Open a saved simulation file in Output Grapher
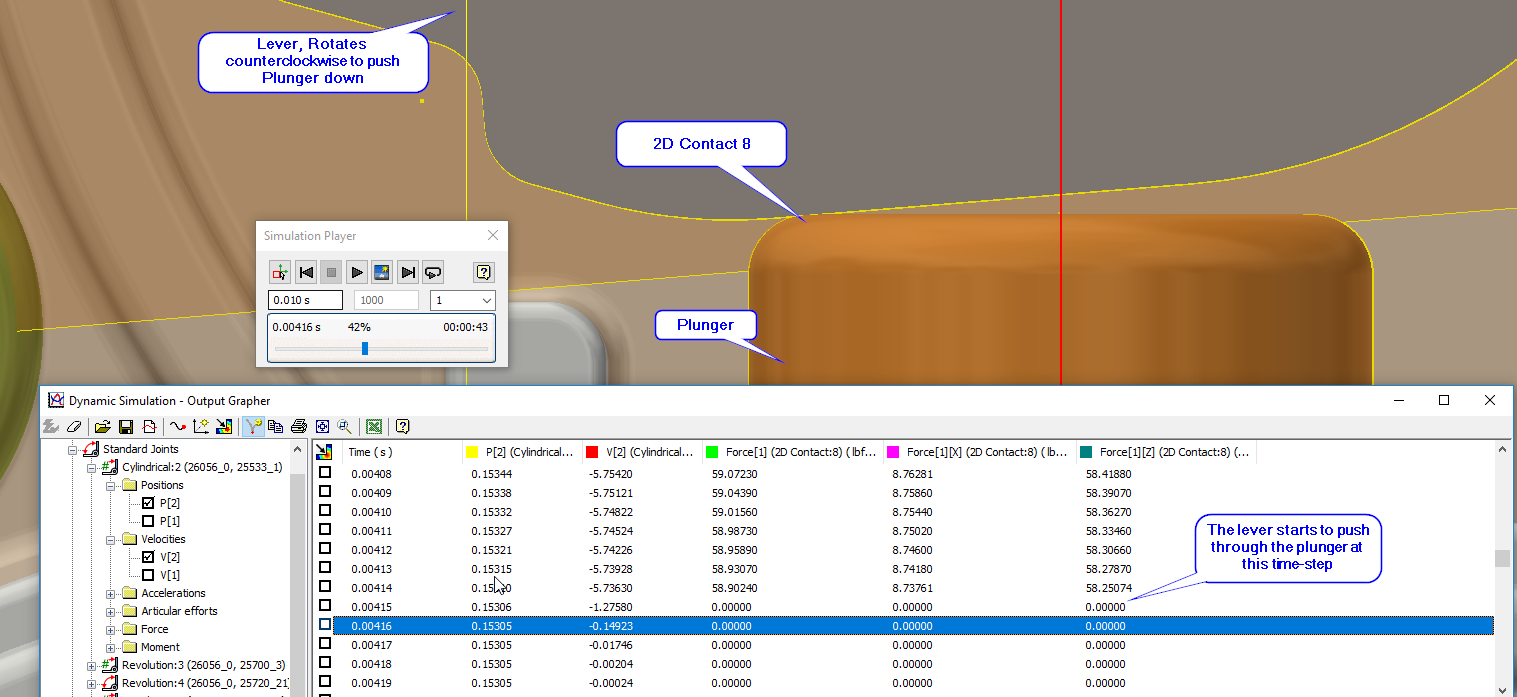Viewport: 1517px width, 697px height. coord(101,426)
